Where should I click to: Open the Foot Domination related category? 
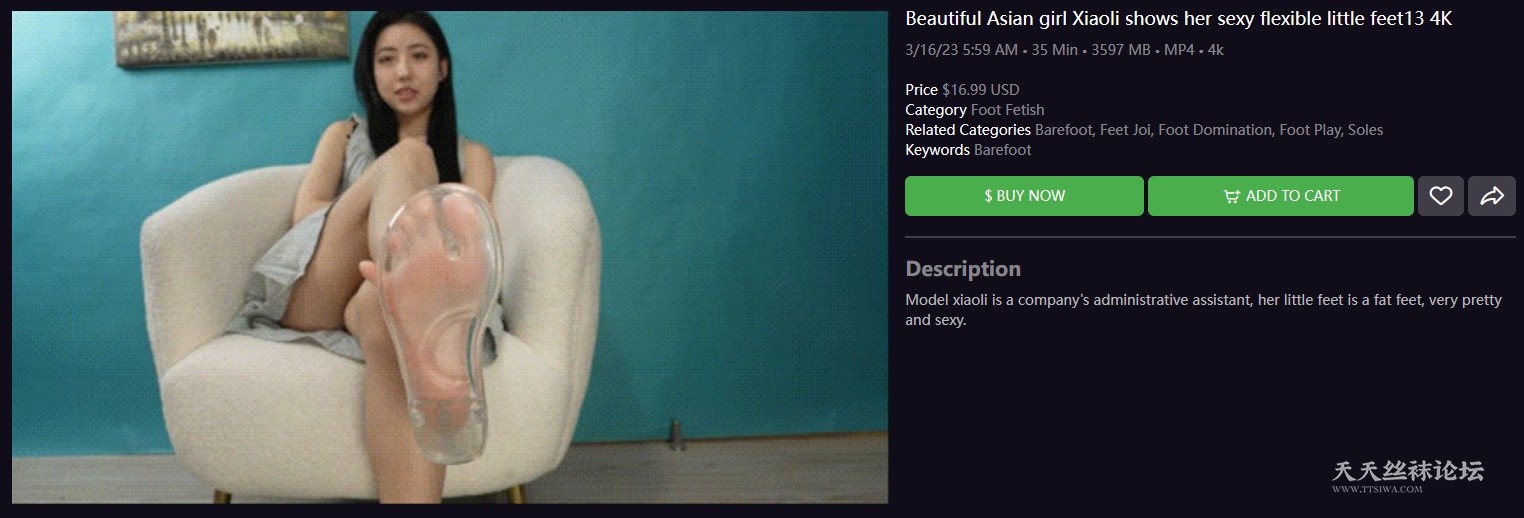click(1215, 130)
